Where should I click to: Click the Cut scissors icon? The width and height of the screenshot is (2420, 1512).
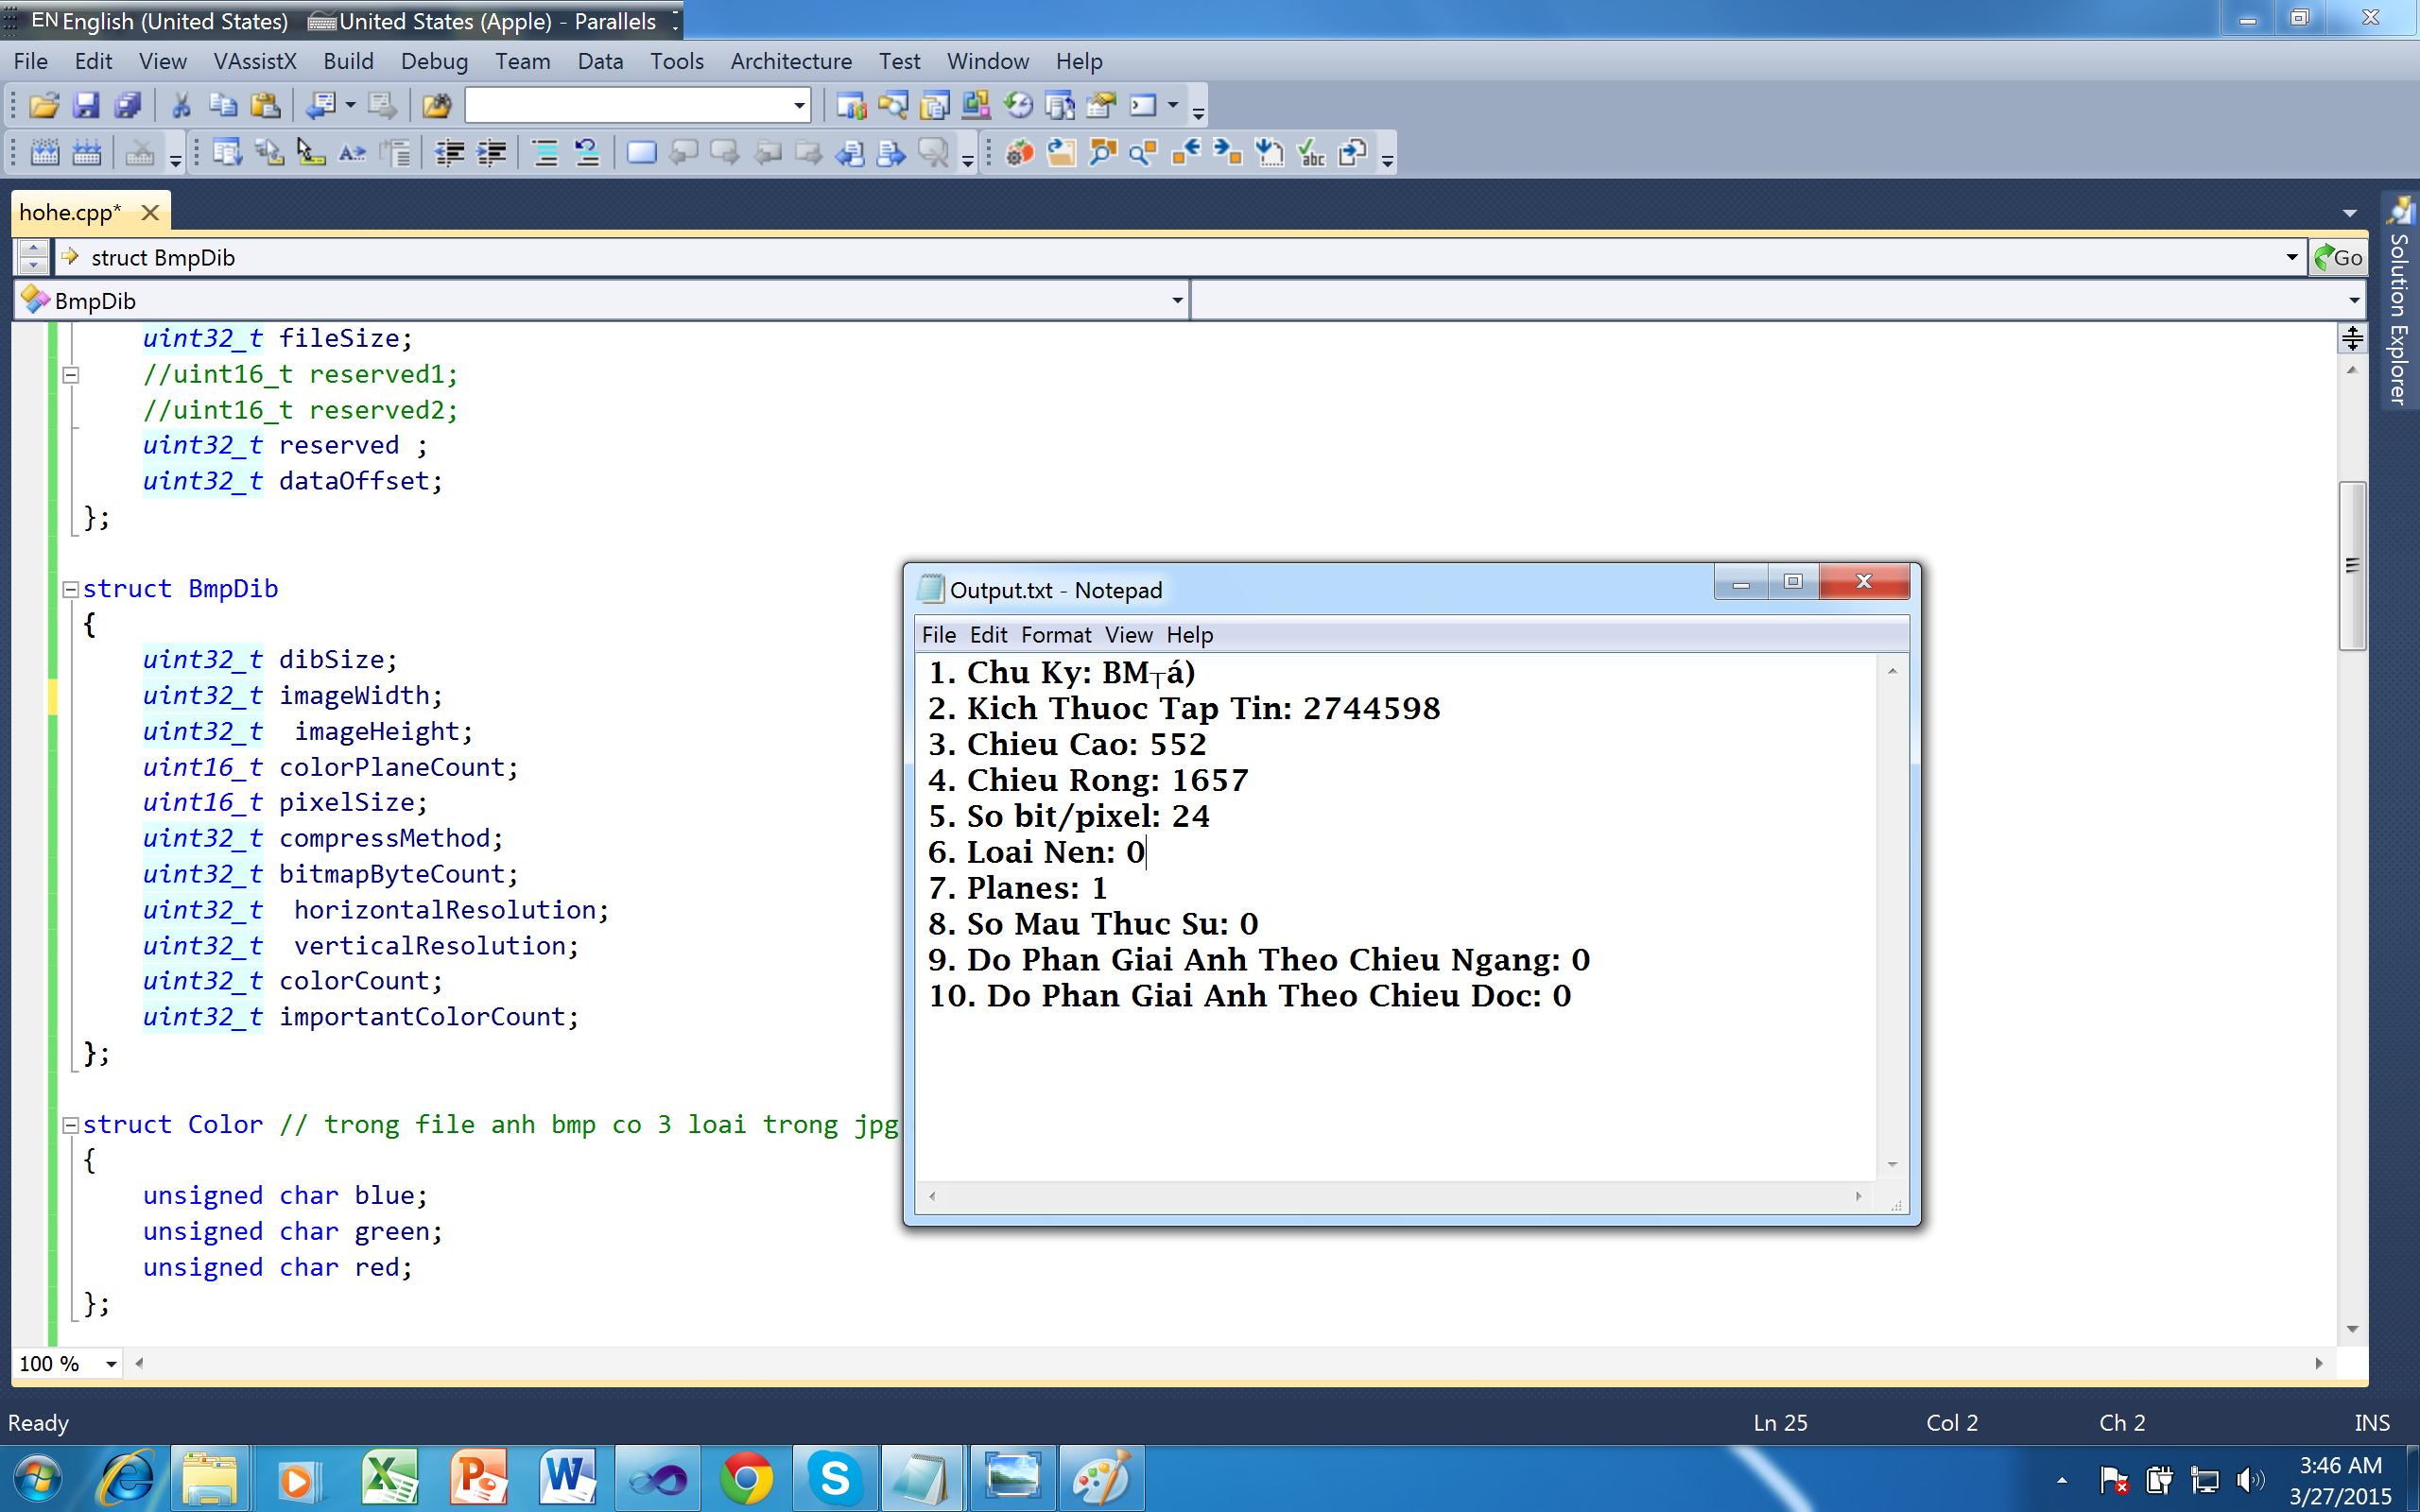click(x=181, y=105)
